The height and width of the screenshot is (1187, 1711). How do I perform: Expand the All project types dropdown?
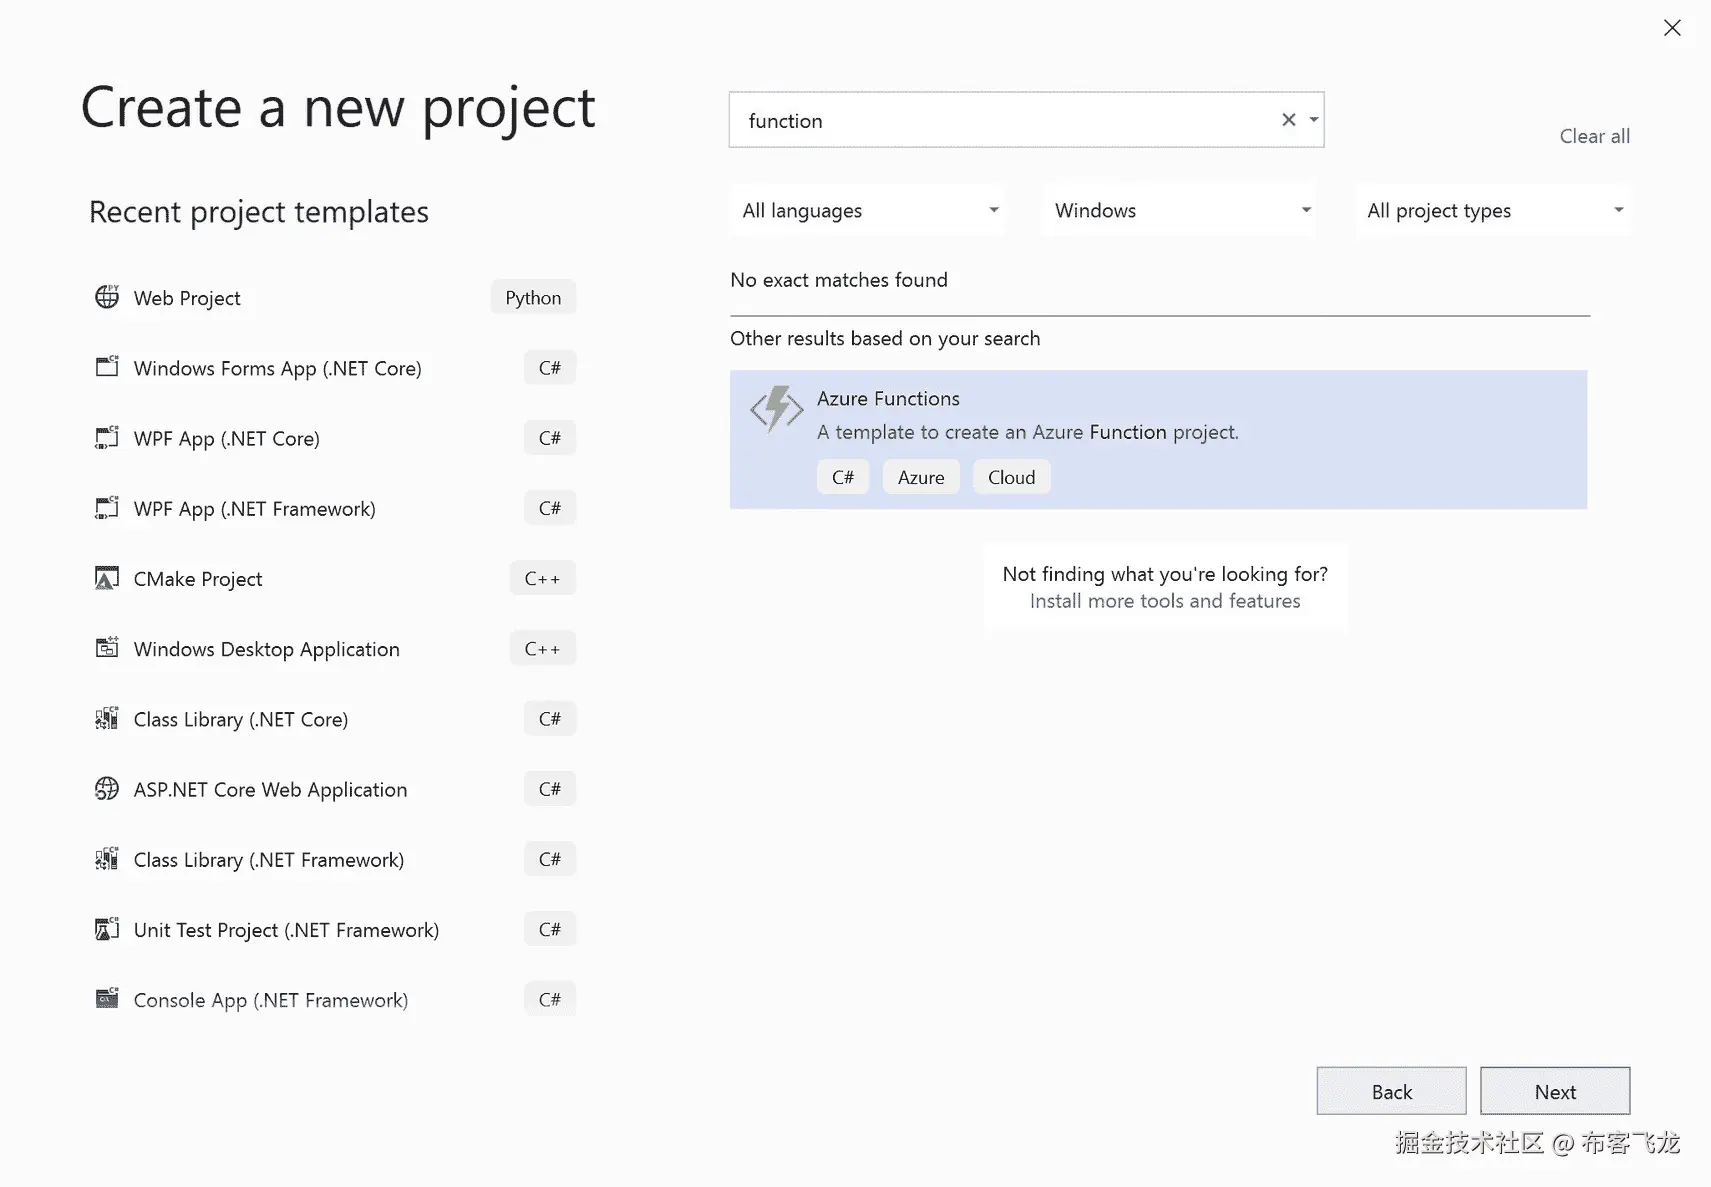pos(1493,211)
